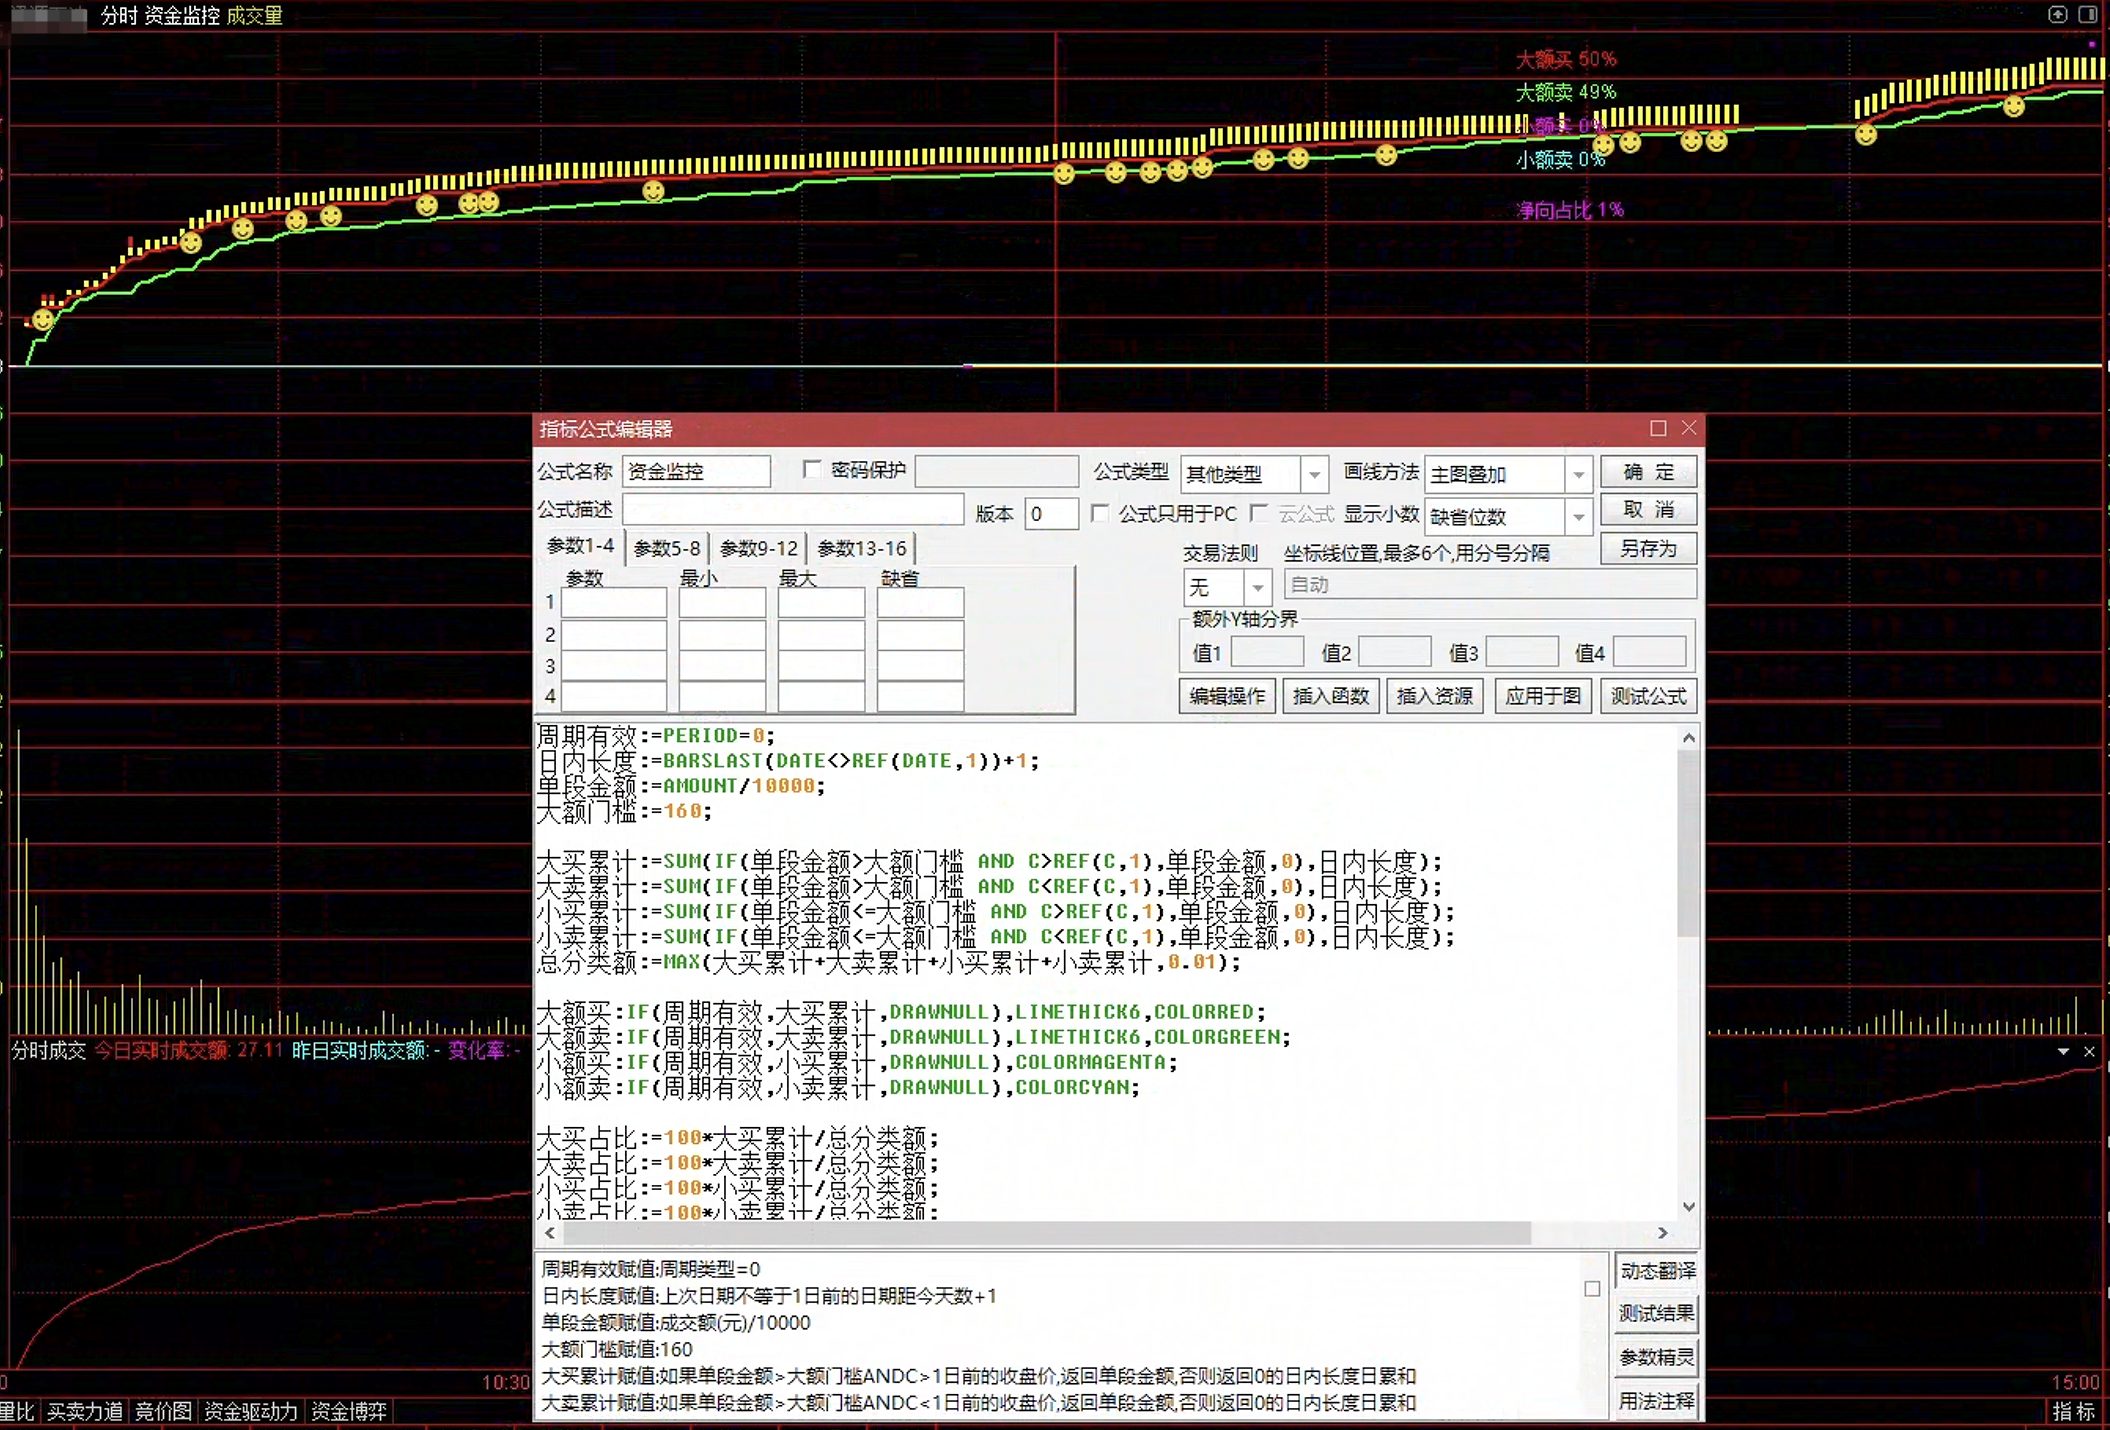Screen dimensions: 2110x1430
Task: Switch to the 参数5-8 tab
Action: [x=667, y=548]
